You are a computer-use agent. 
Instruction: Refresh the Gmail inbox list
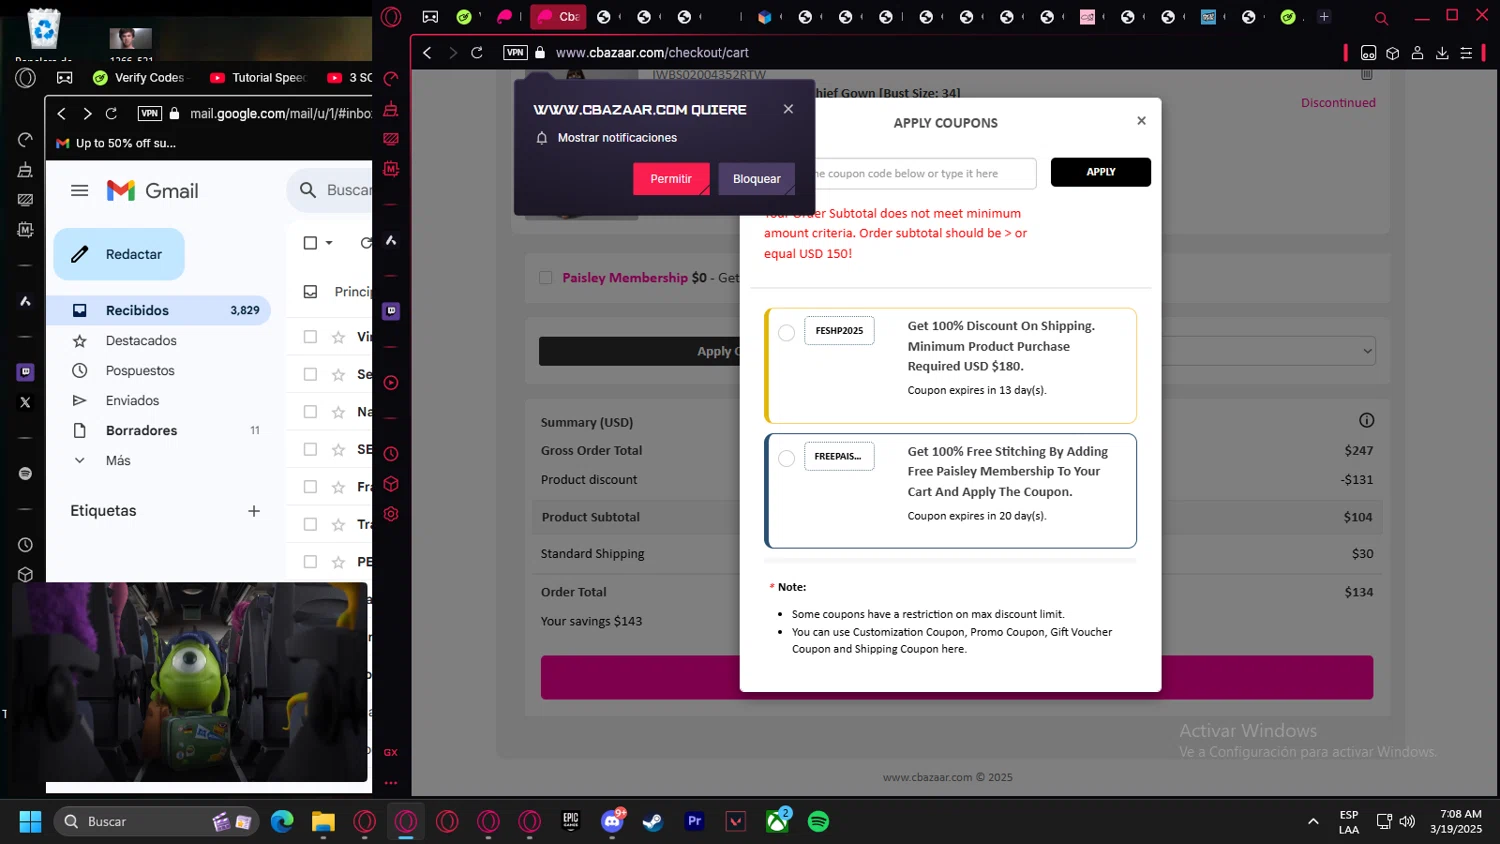(x=366, y=243)
